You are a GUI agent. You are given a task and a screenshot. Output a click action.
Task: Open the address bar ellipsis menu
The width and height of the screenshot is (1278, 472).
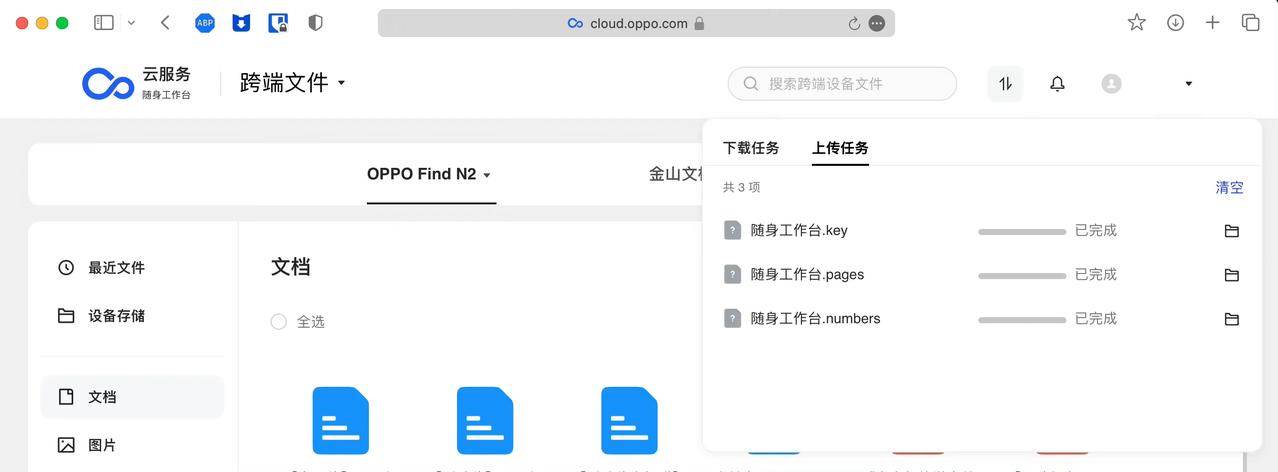(x=877, y=23)
